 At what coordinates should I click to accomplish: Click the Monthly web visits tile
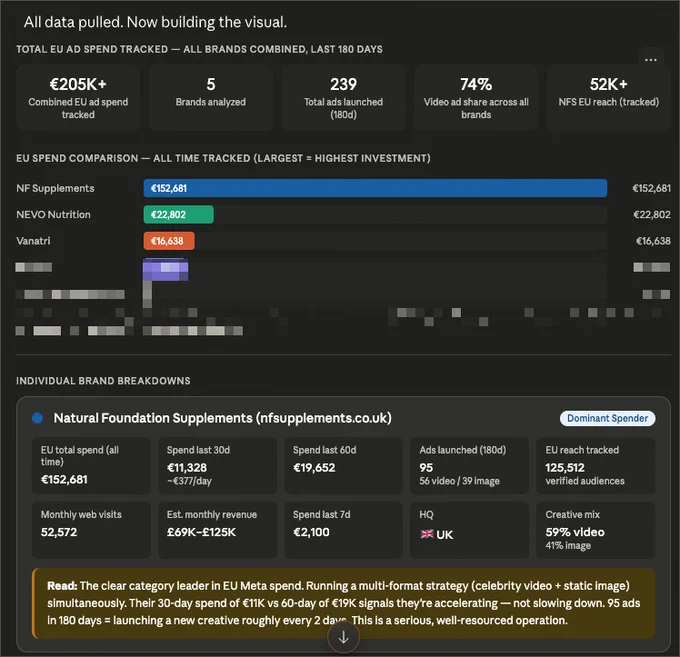coord(91,530)
